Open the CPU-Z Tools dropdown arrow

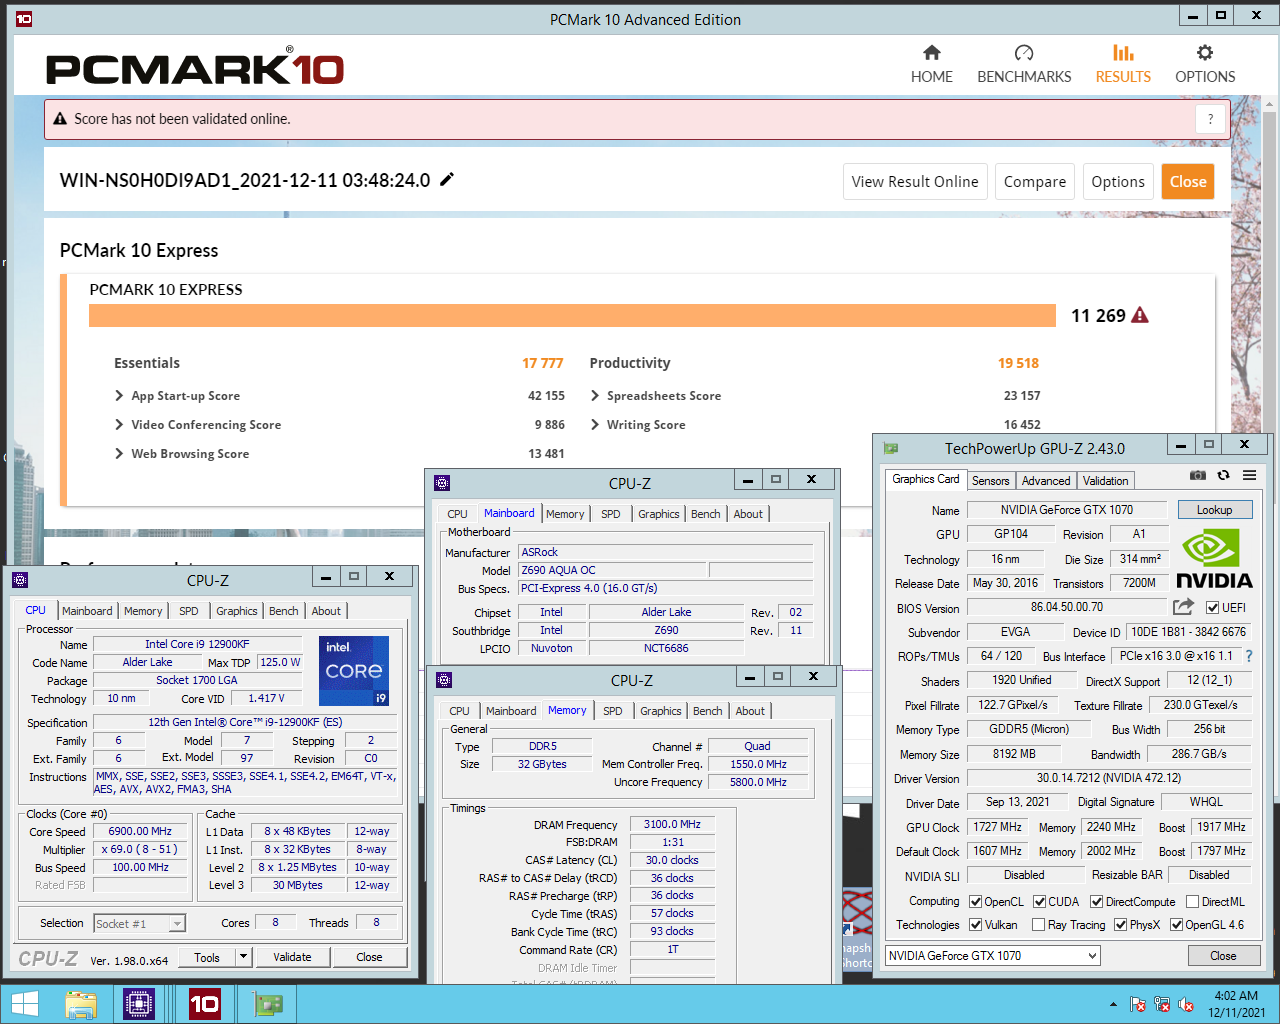click(x=243, y=957)
